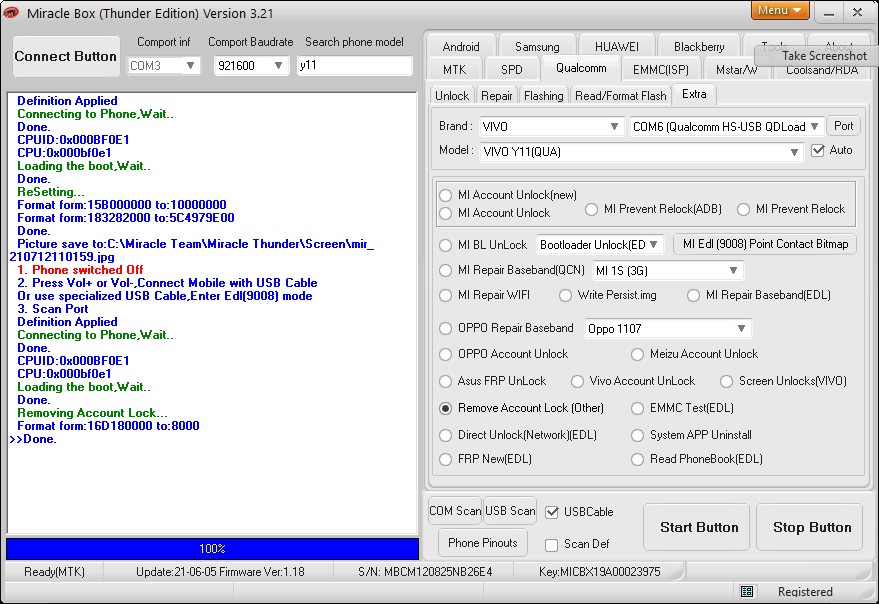Expand the MI 1S (3G) dropdown
This screenshot has height=604, width=879.
[x=733, y=271]
